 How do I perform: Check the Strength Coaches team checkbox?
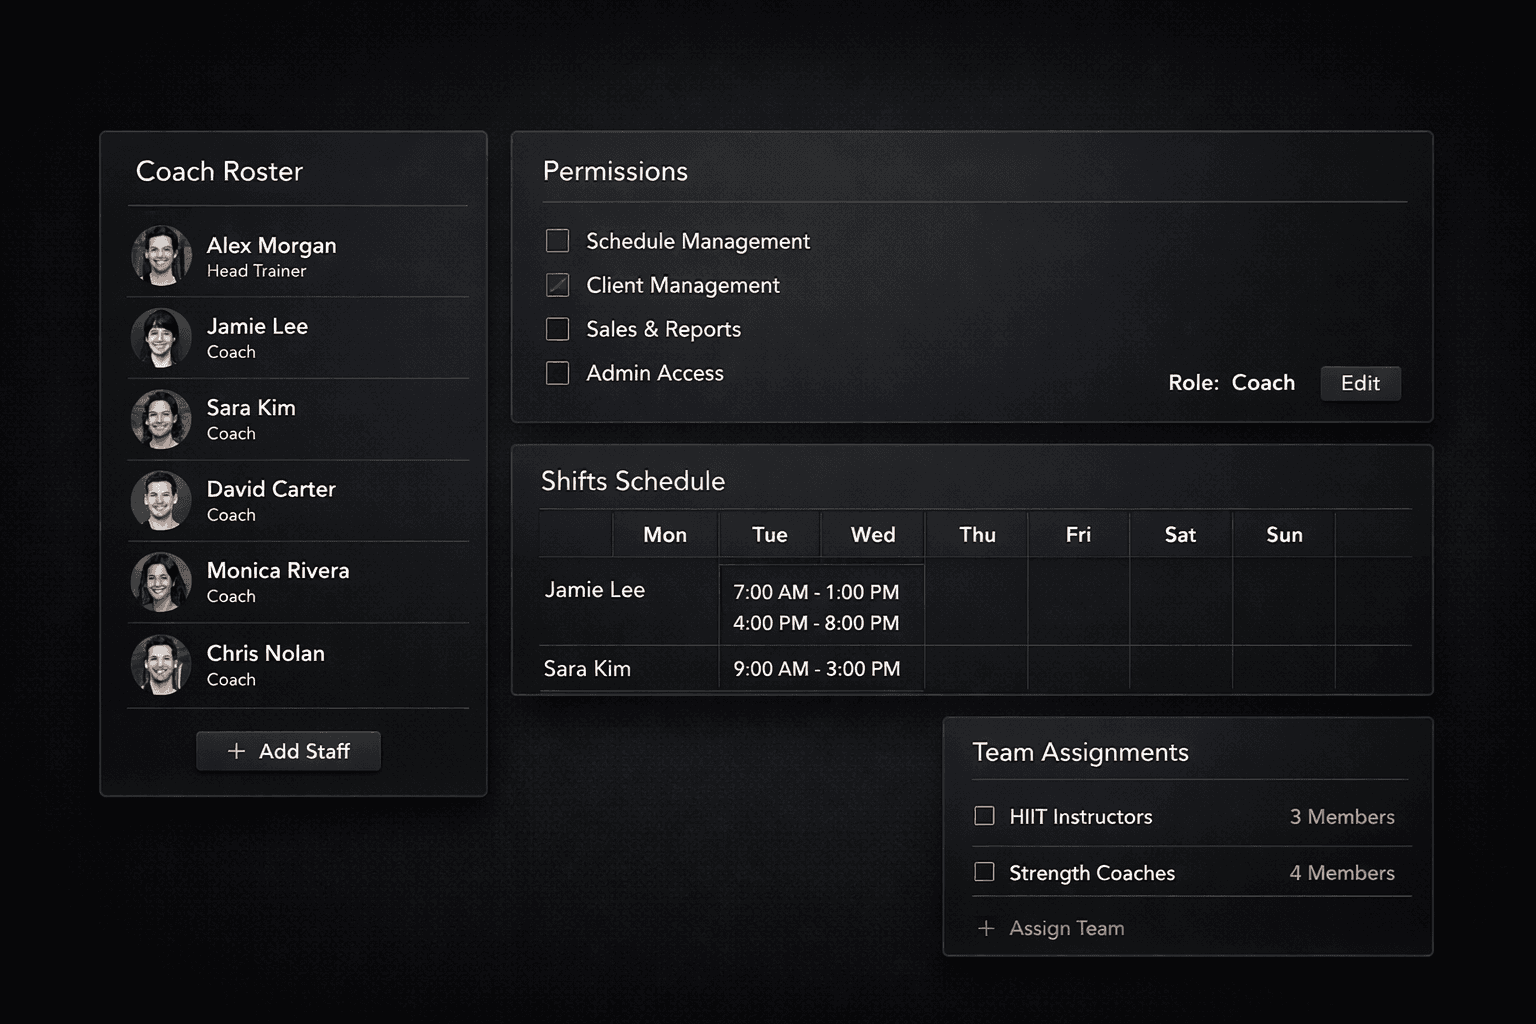point(984,872)
